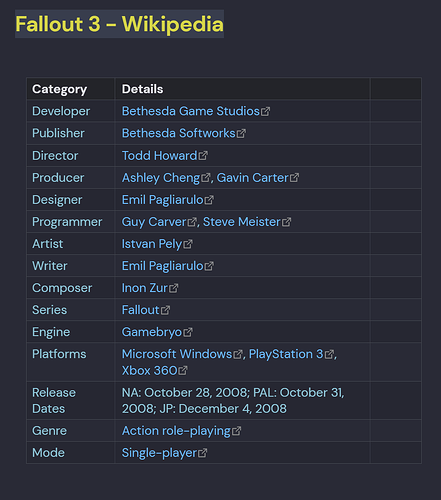Open the PlayStation 3 link

tap(286, 354)
